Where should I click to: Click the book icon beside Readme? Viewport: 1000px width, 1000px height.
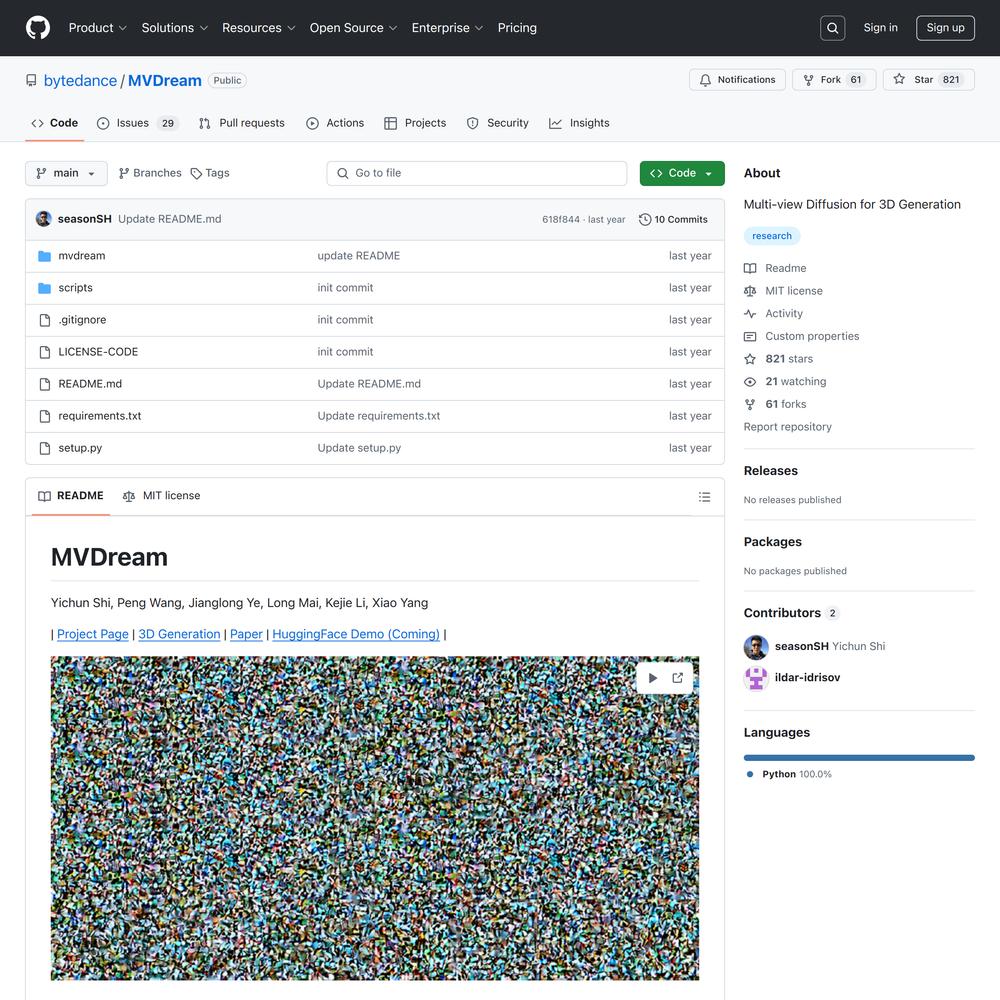[x=750, y=268]
